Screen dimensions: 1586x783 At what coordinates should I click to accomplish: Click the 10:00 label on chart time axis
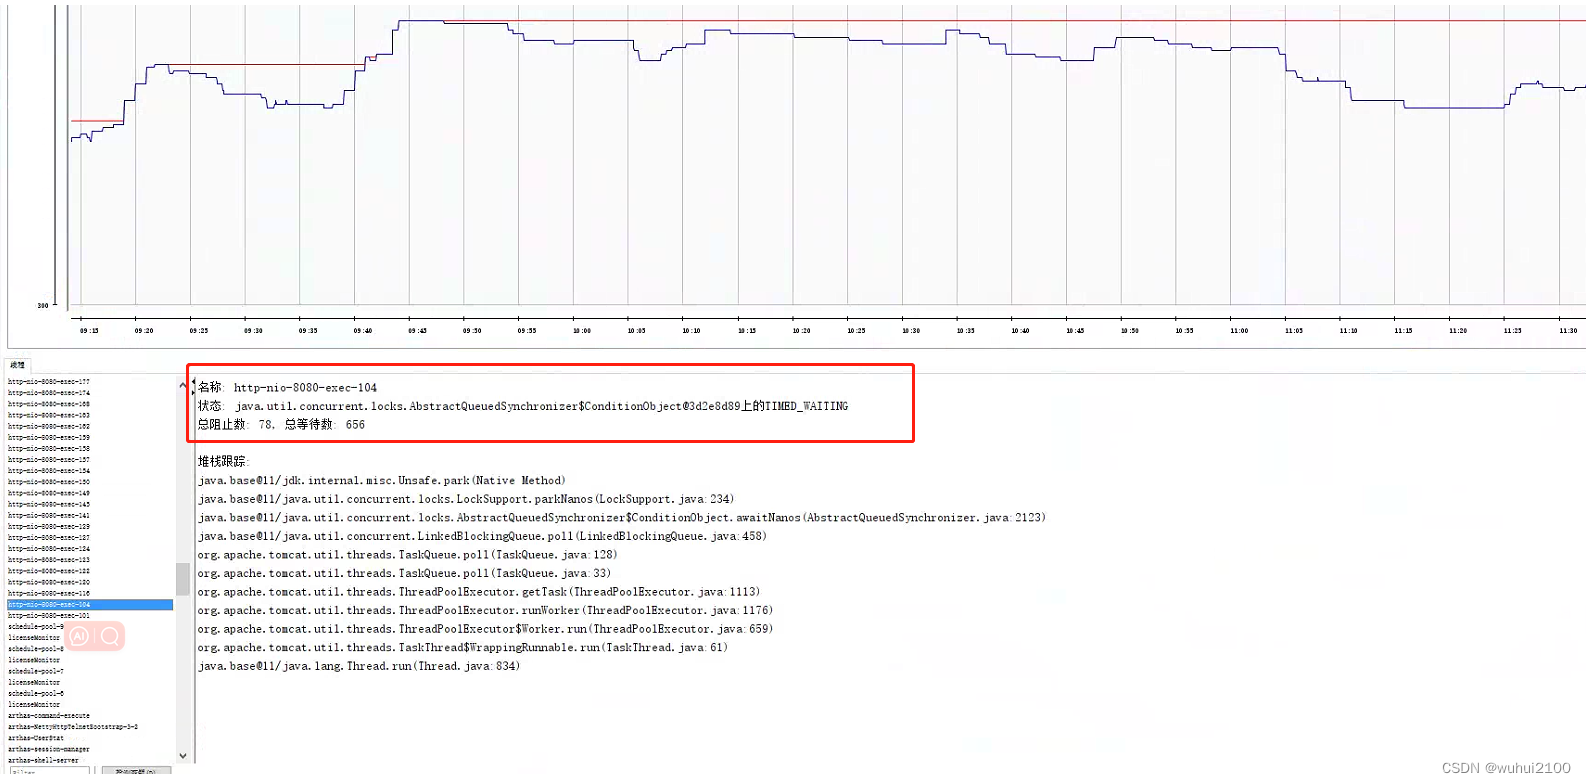(582, 331)
